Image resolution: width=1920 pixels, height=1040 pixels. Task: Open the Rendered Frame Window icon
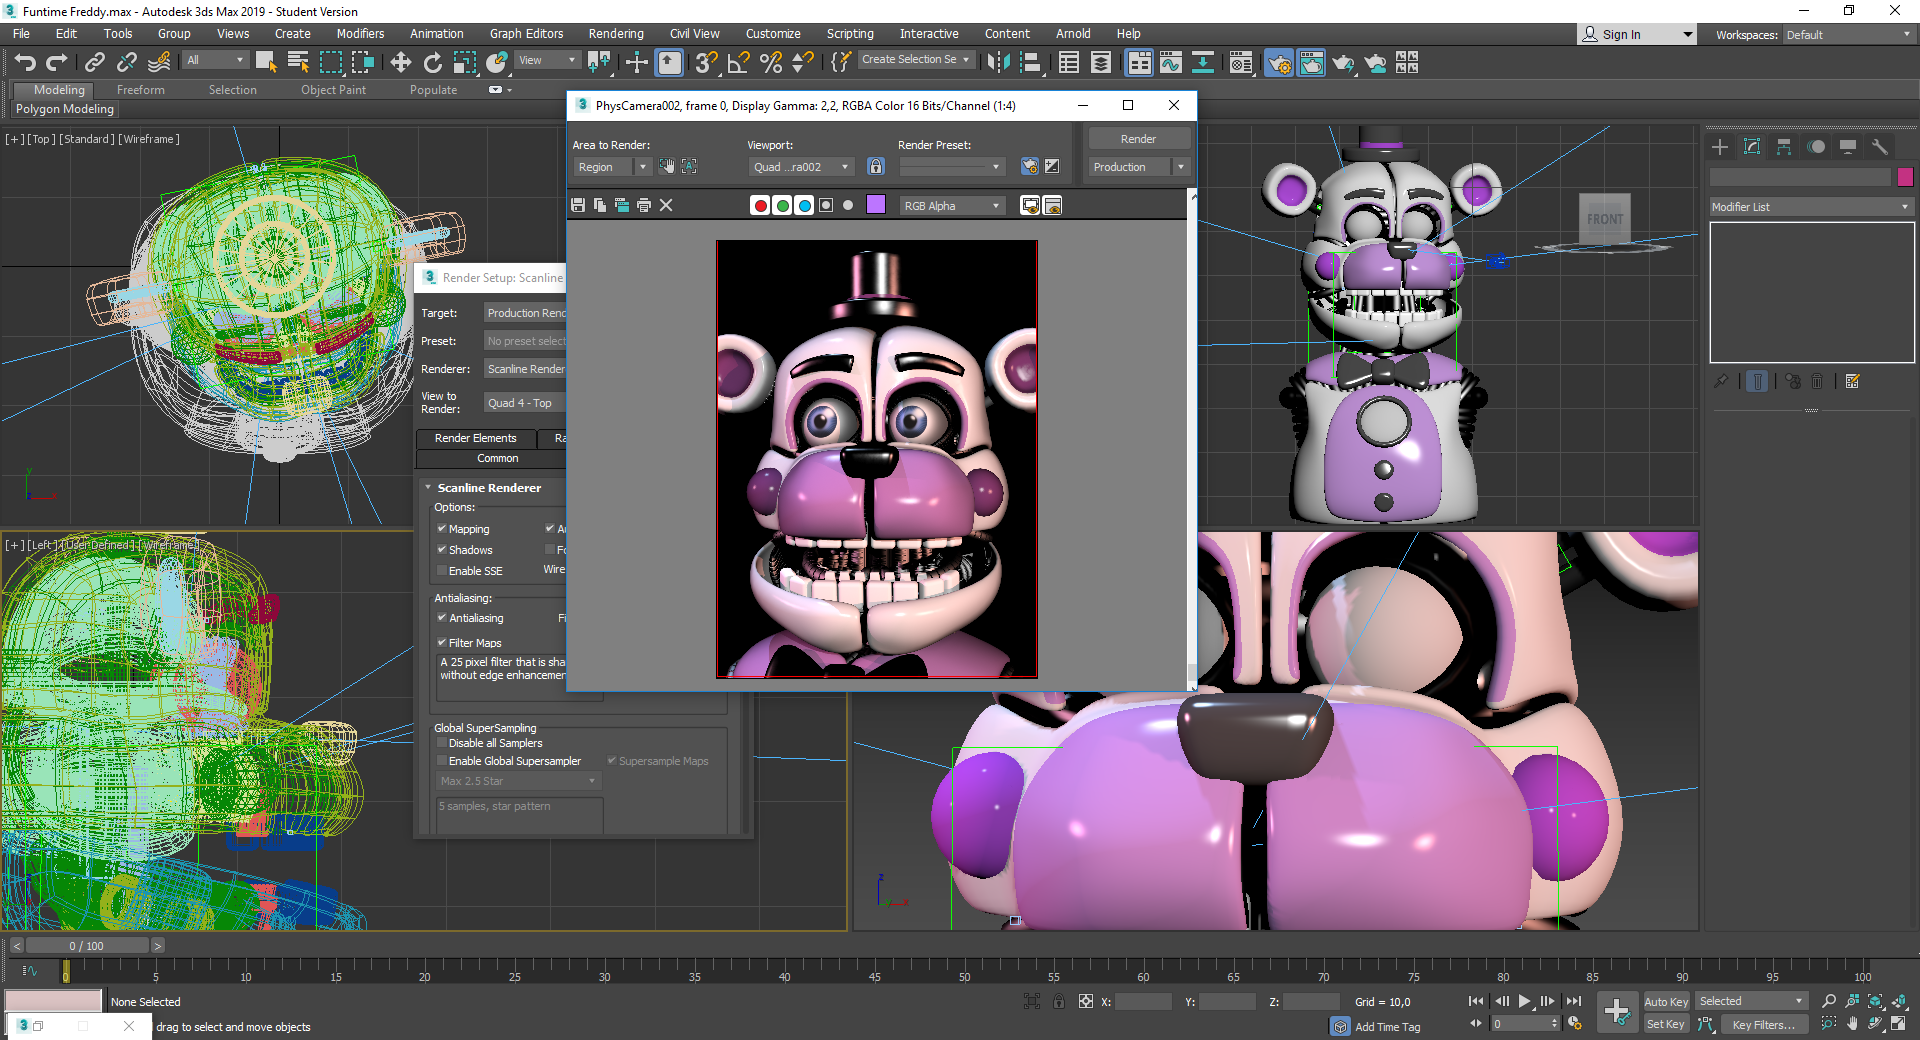(x=1311, y=63)
